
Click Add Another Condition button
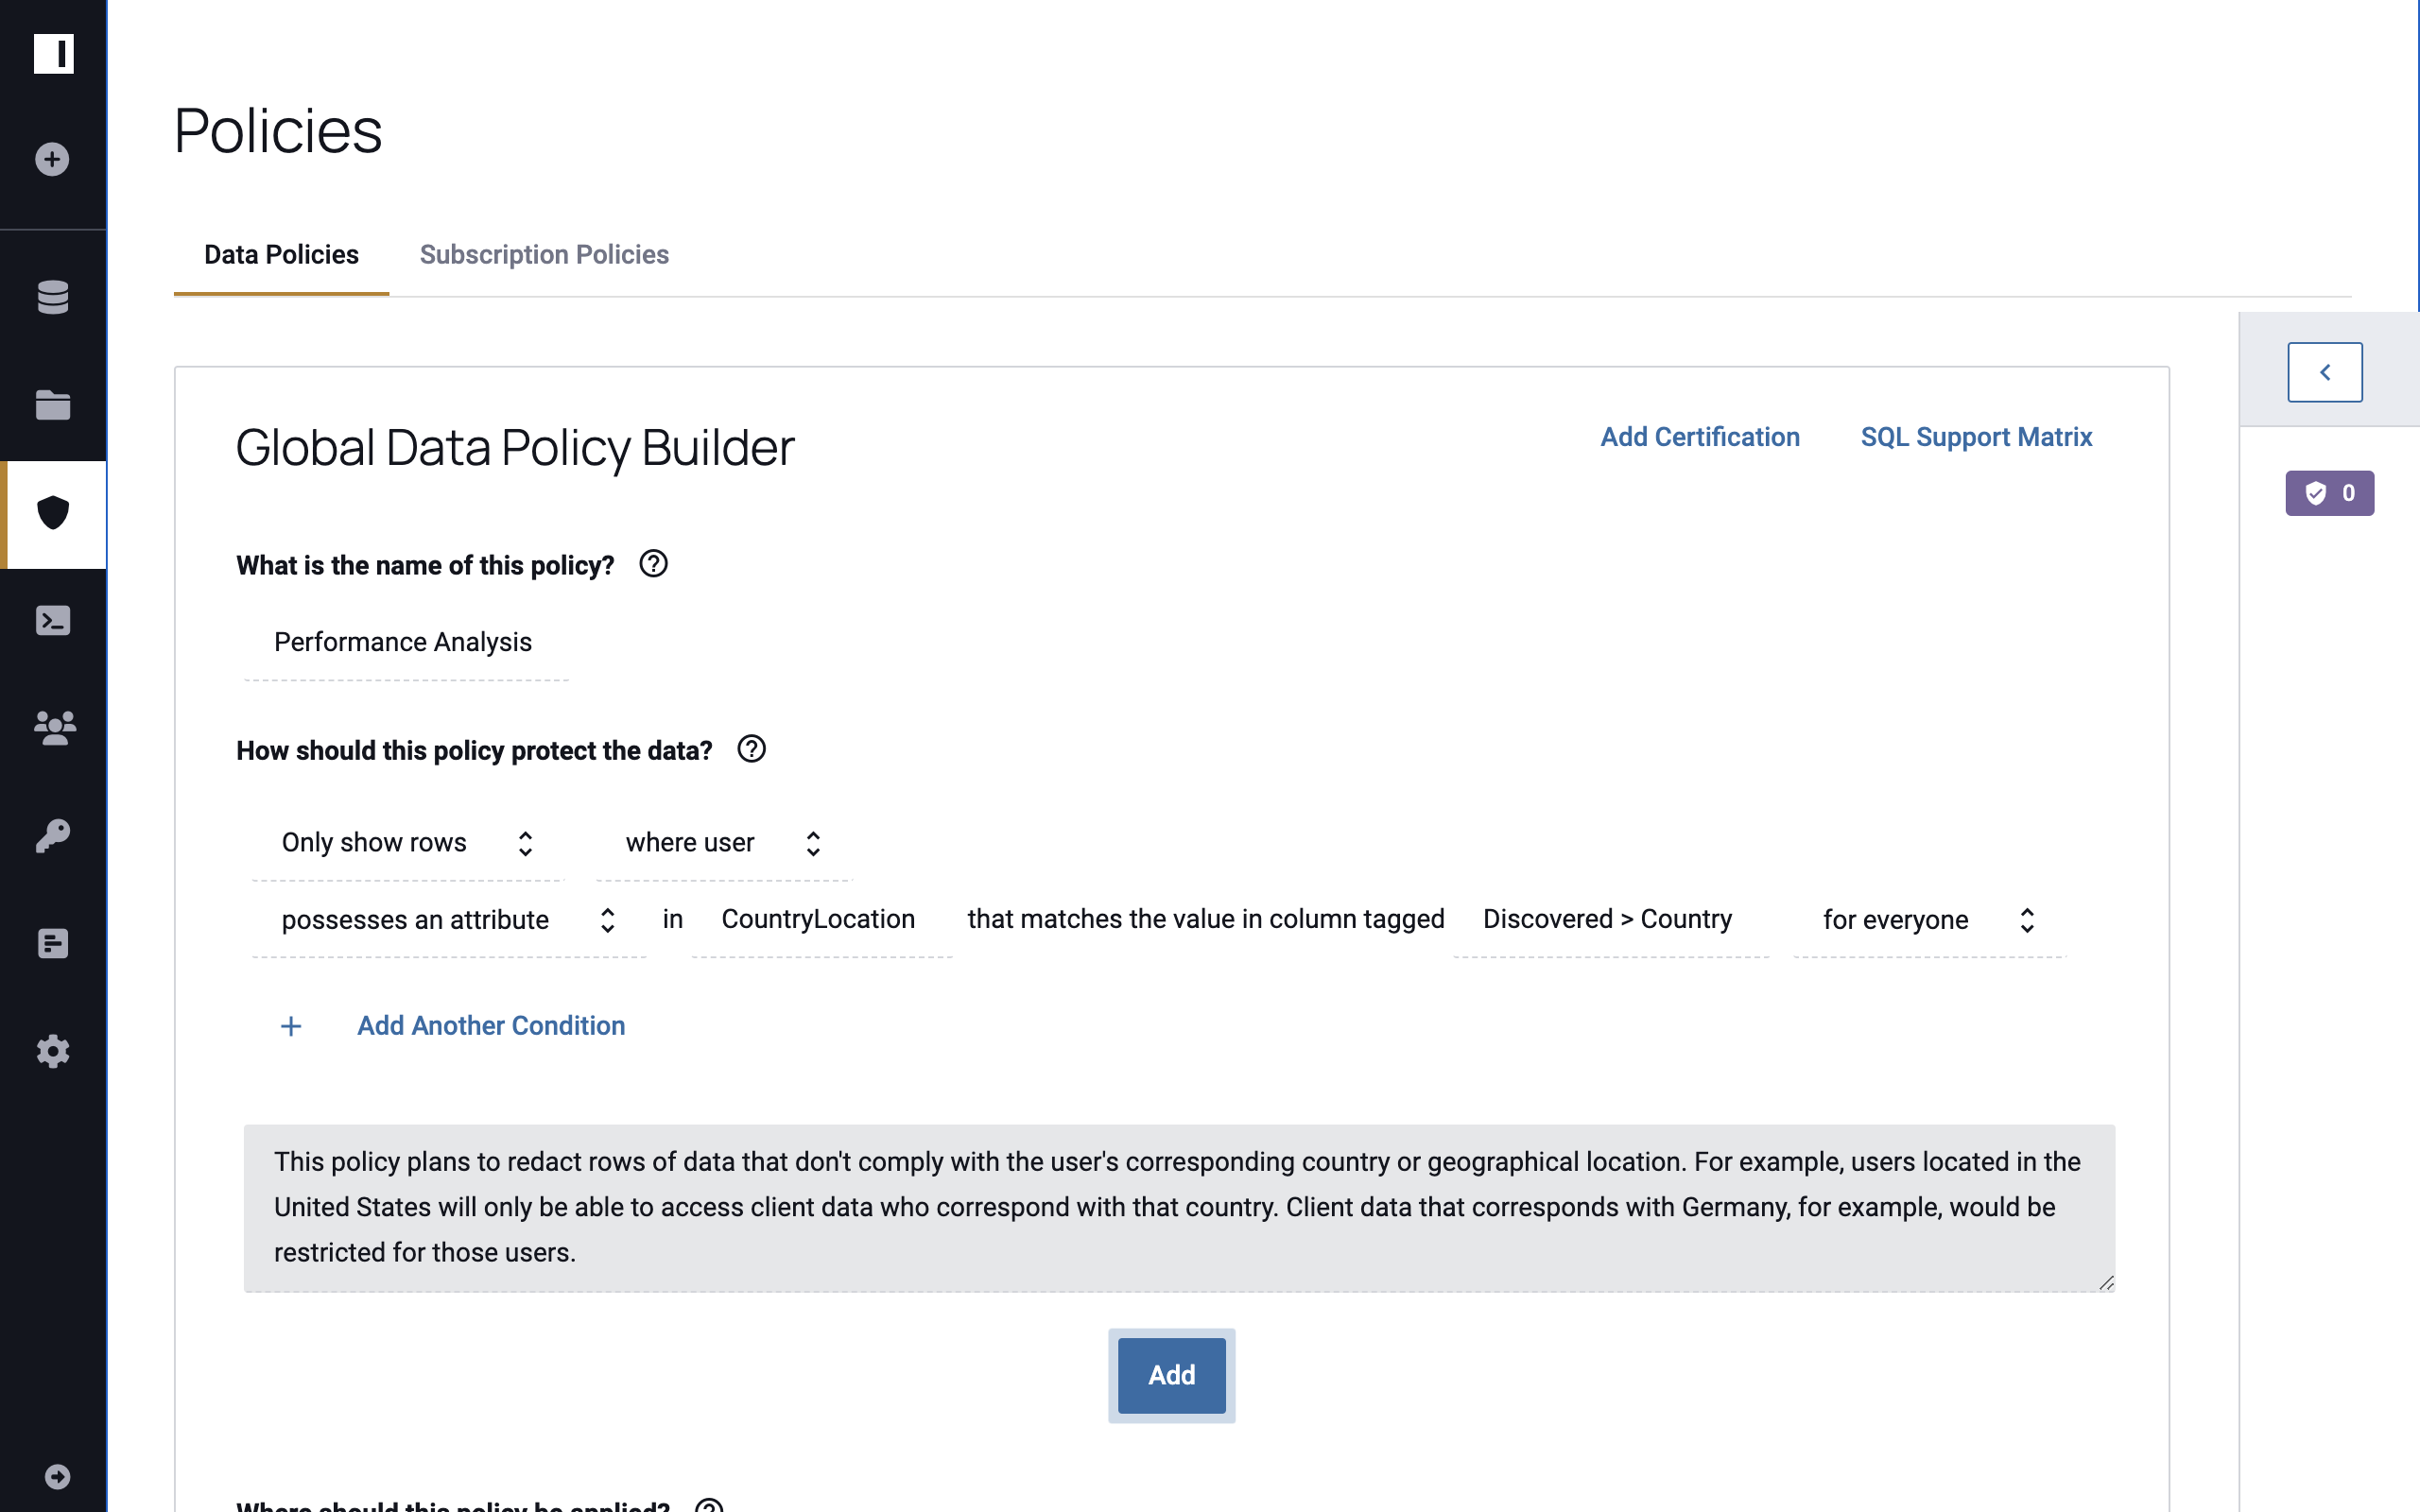[x=492, y=1024]
